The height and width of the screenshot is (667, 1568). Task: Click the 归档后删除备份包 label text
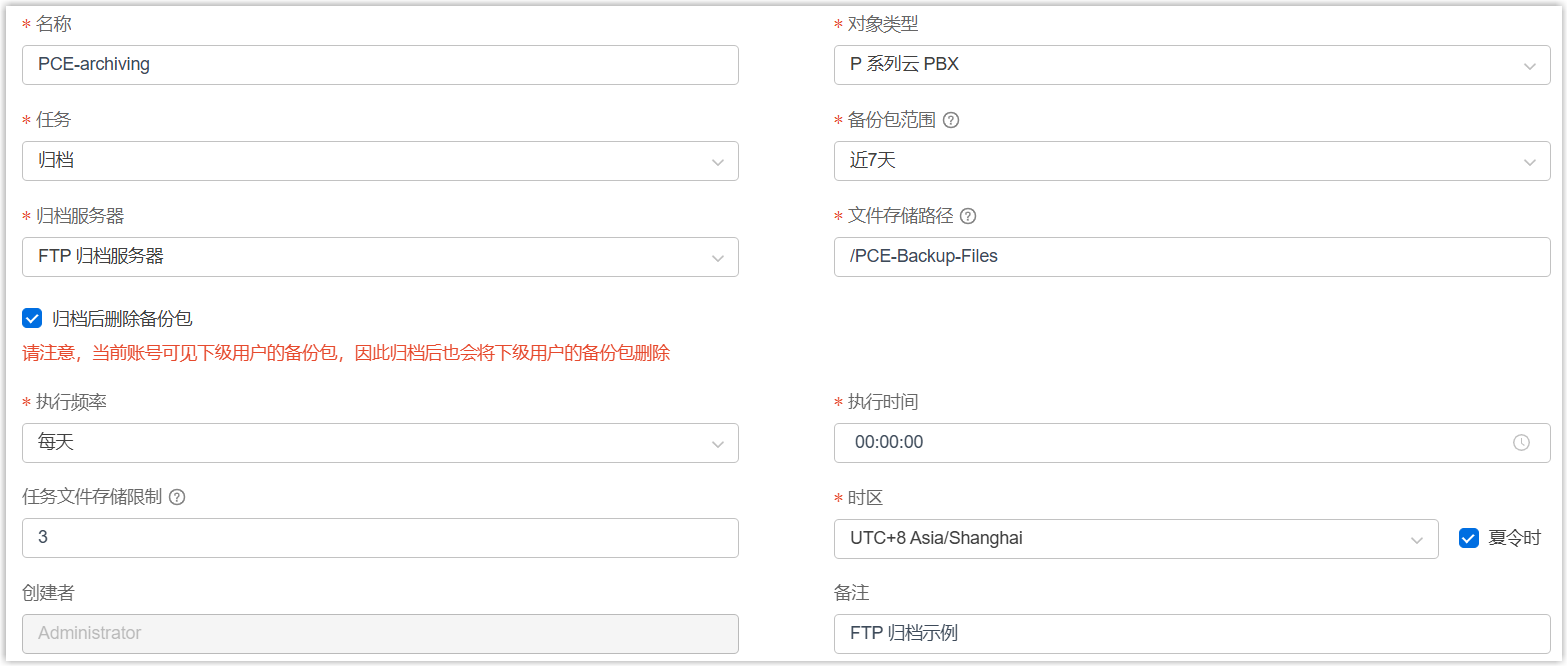(122, 319)
